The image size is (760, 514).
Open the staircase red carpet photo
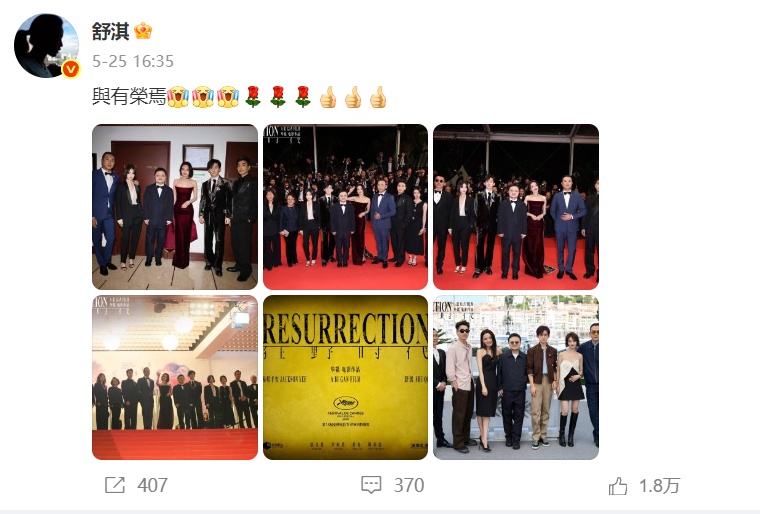click(x=175, y=377)
